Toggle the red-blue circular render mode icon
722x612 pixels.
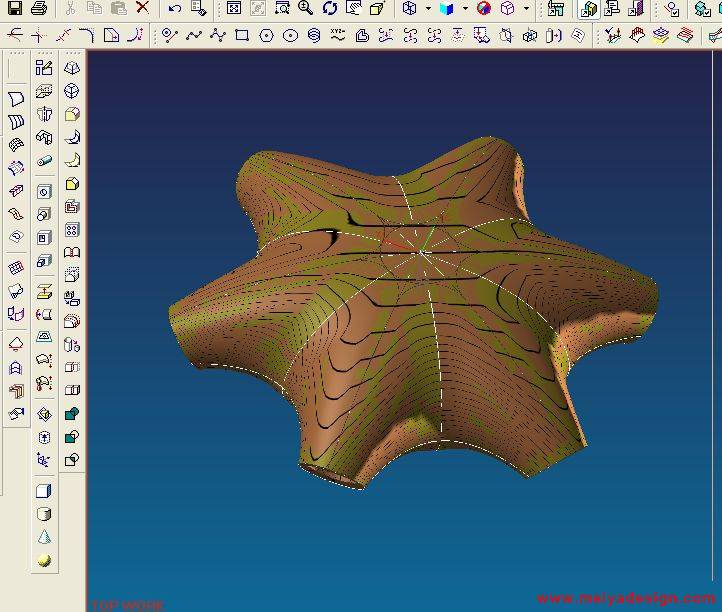[484, 8]
